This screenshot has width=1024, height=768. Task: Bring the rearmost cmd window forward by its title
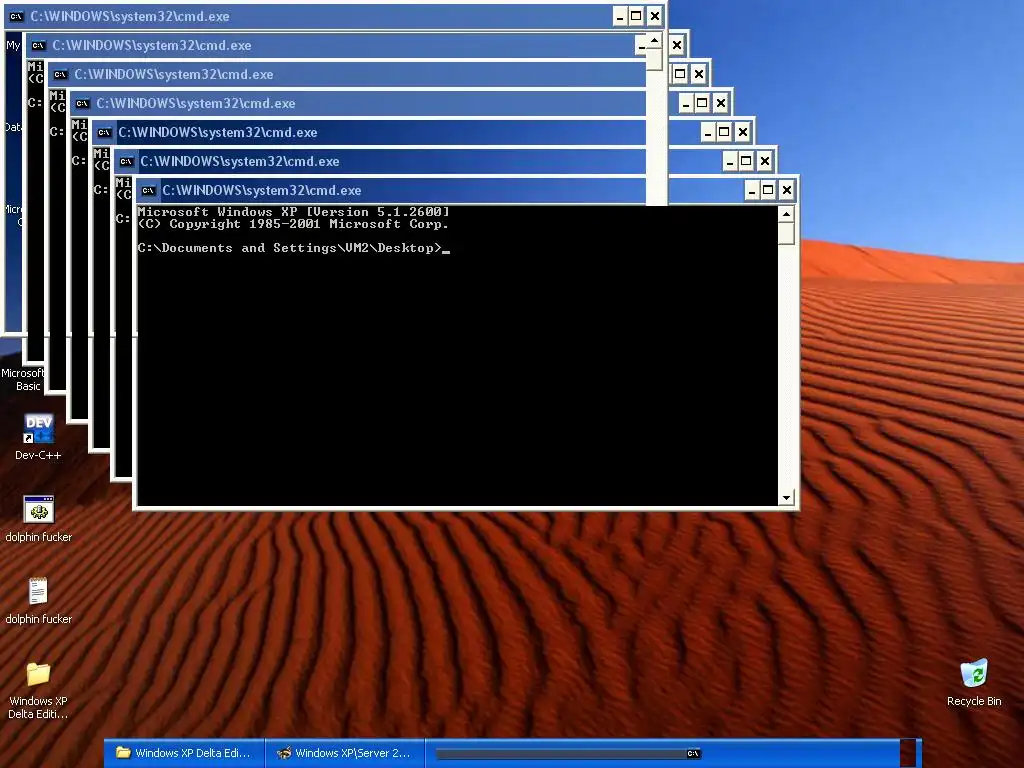point(130,16)
